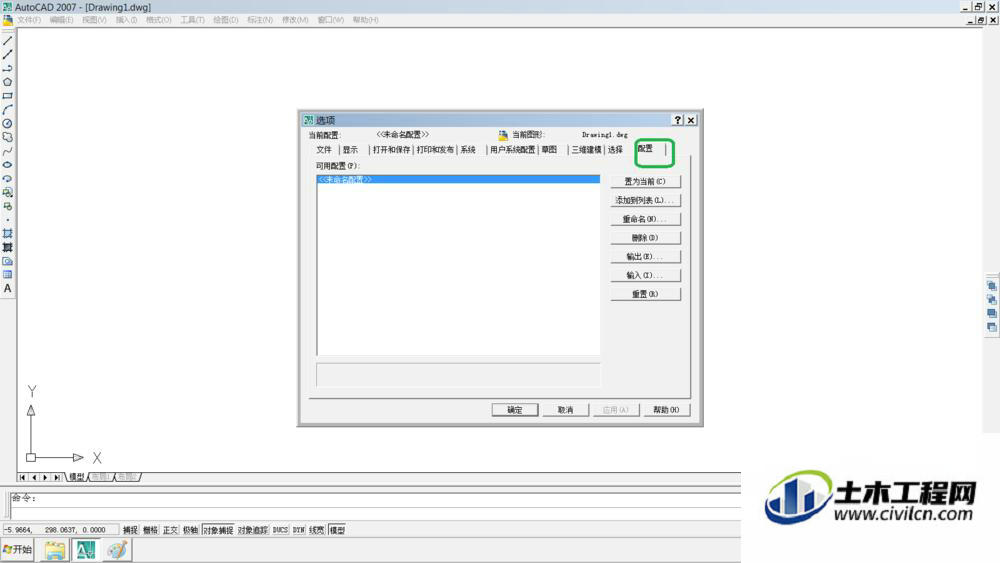The image size is (1000, 563).
Task: Click the 添加到列表(L)... button
Action: pos(645,200)
